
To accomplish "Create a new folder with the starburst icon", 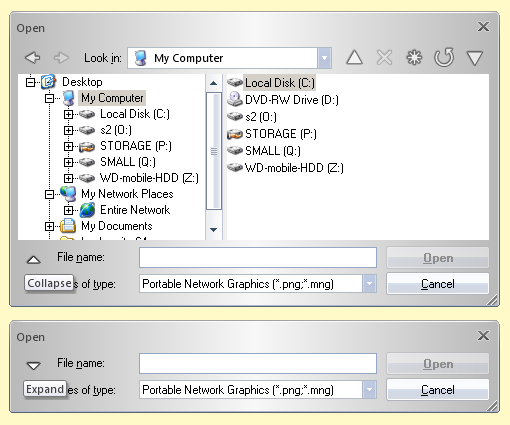I will coord(414,58).
